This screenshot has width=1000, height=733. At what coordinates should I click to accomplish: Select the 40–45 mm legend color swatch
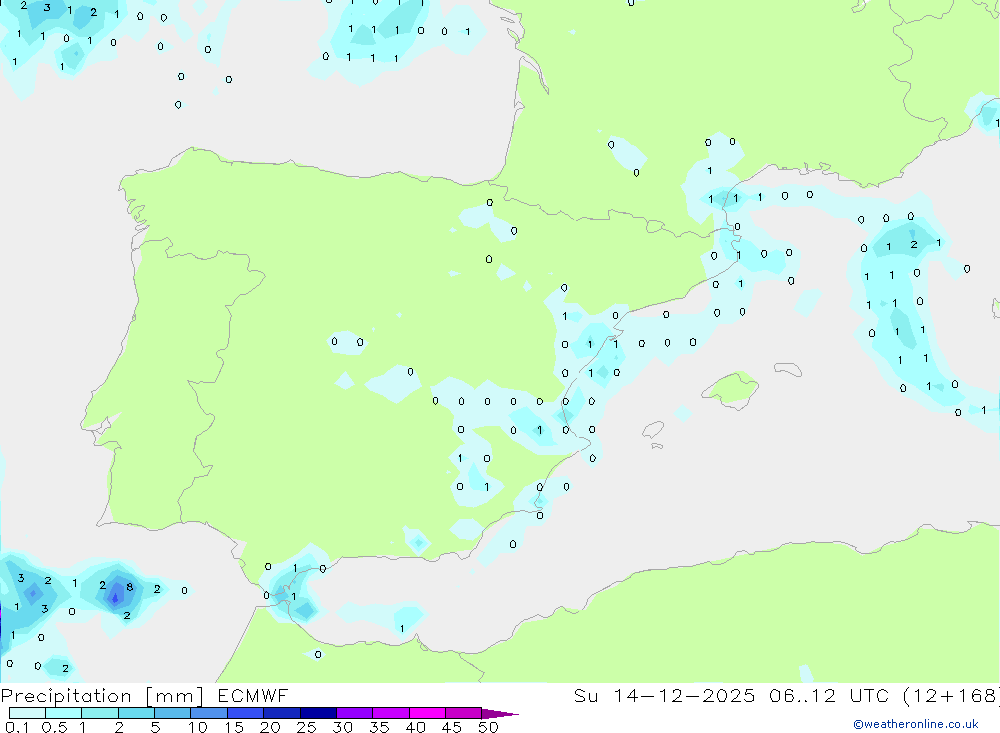point(427,713)
